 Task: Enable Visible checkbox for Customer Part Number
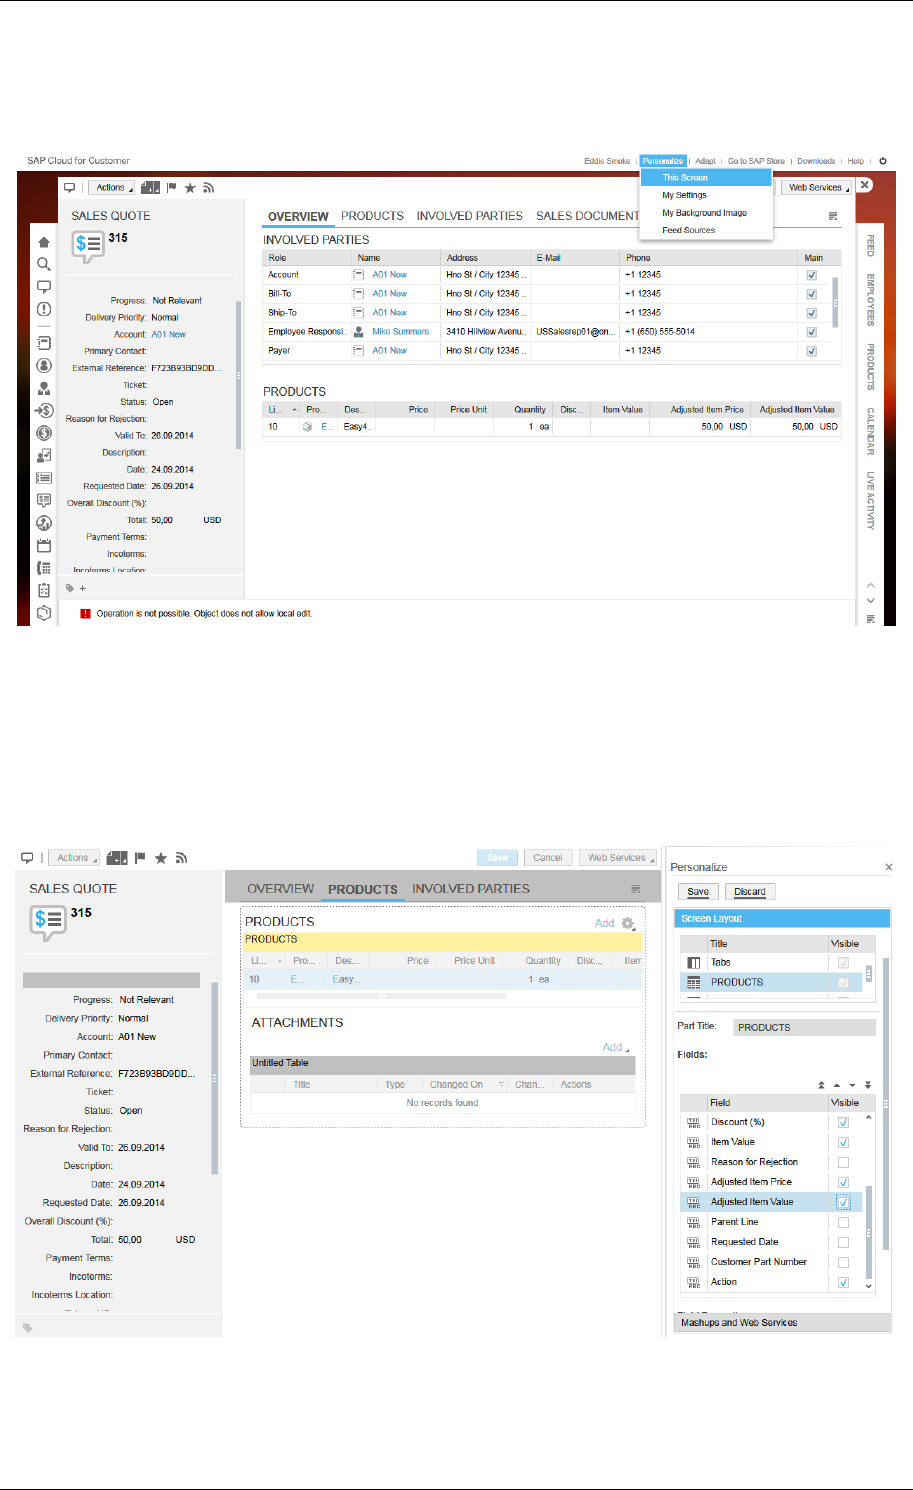[843, 1262]
